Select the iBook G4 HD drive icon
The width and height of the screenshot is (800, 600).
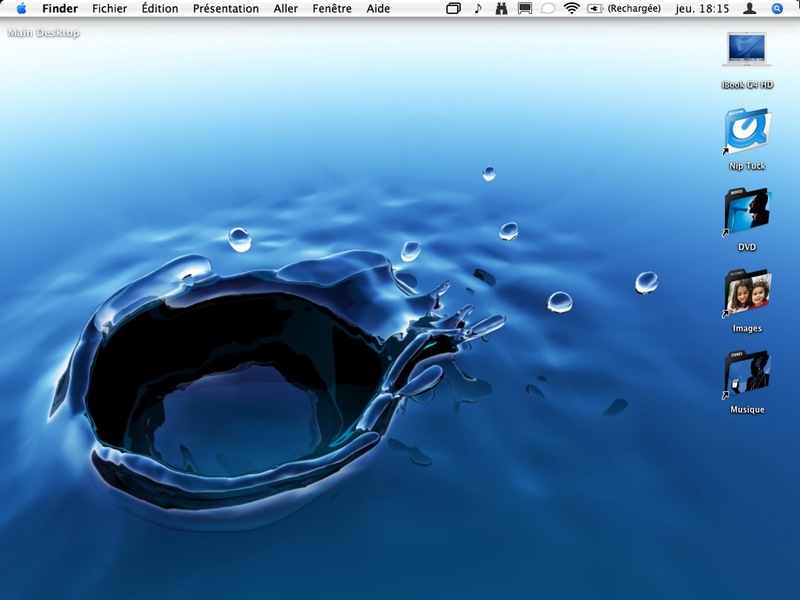pyautogui.click(x=747, y=51)
